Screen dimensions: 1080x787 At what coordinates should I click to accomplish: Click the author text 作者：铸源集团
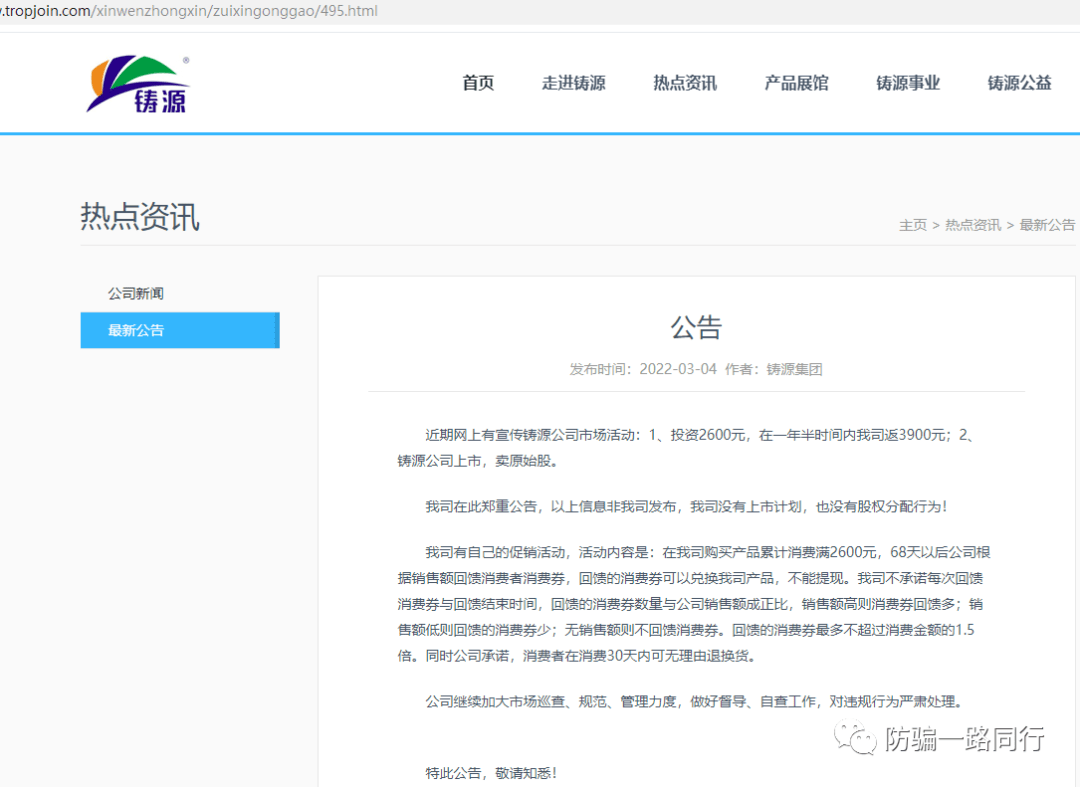pos(773,369)
